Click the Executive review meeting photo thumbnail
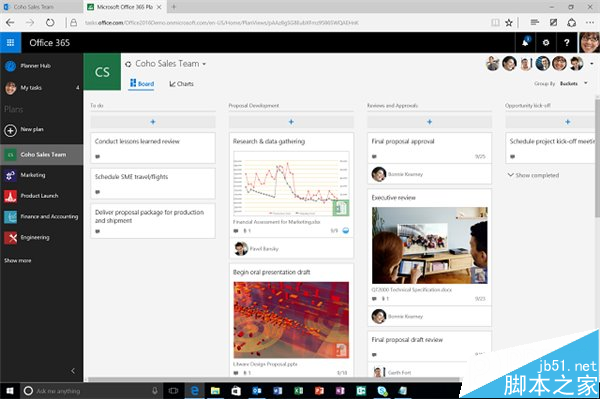Viewport: 600px width, 399px height. click(x=430, y=245)
